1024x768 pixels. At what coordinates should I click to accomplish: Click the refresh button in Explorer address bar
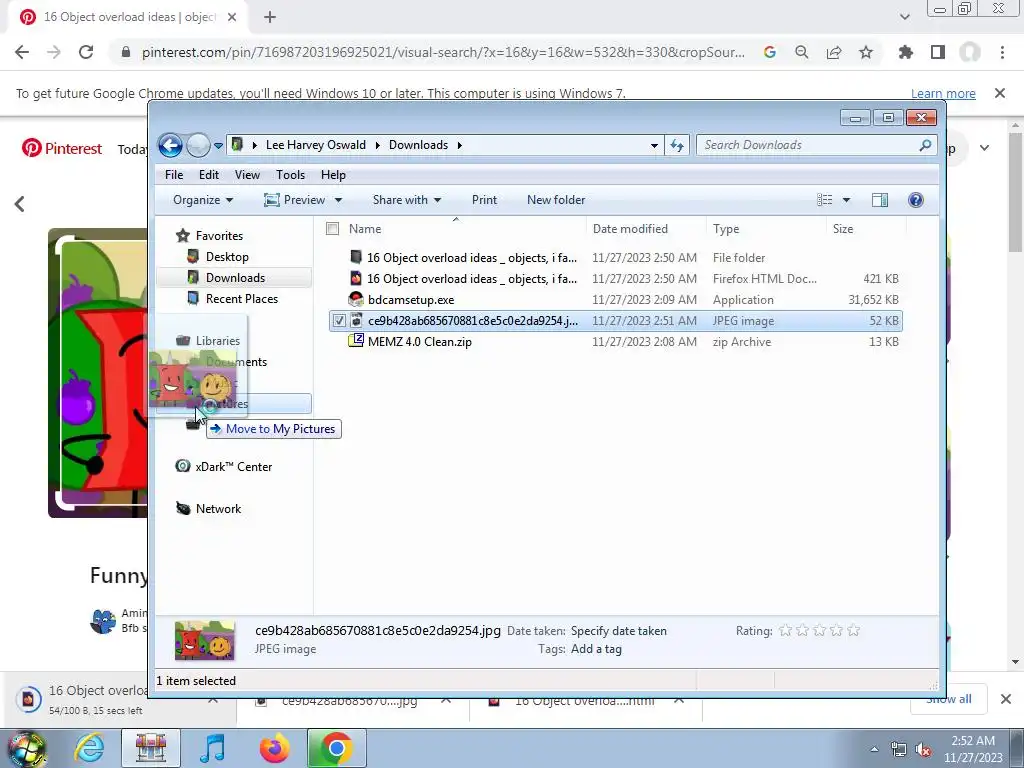pos(677,145)
